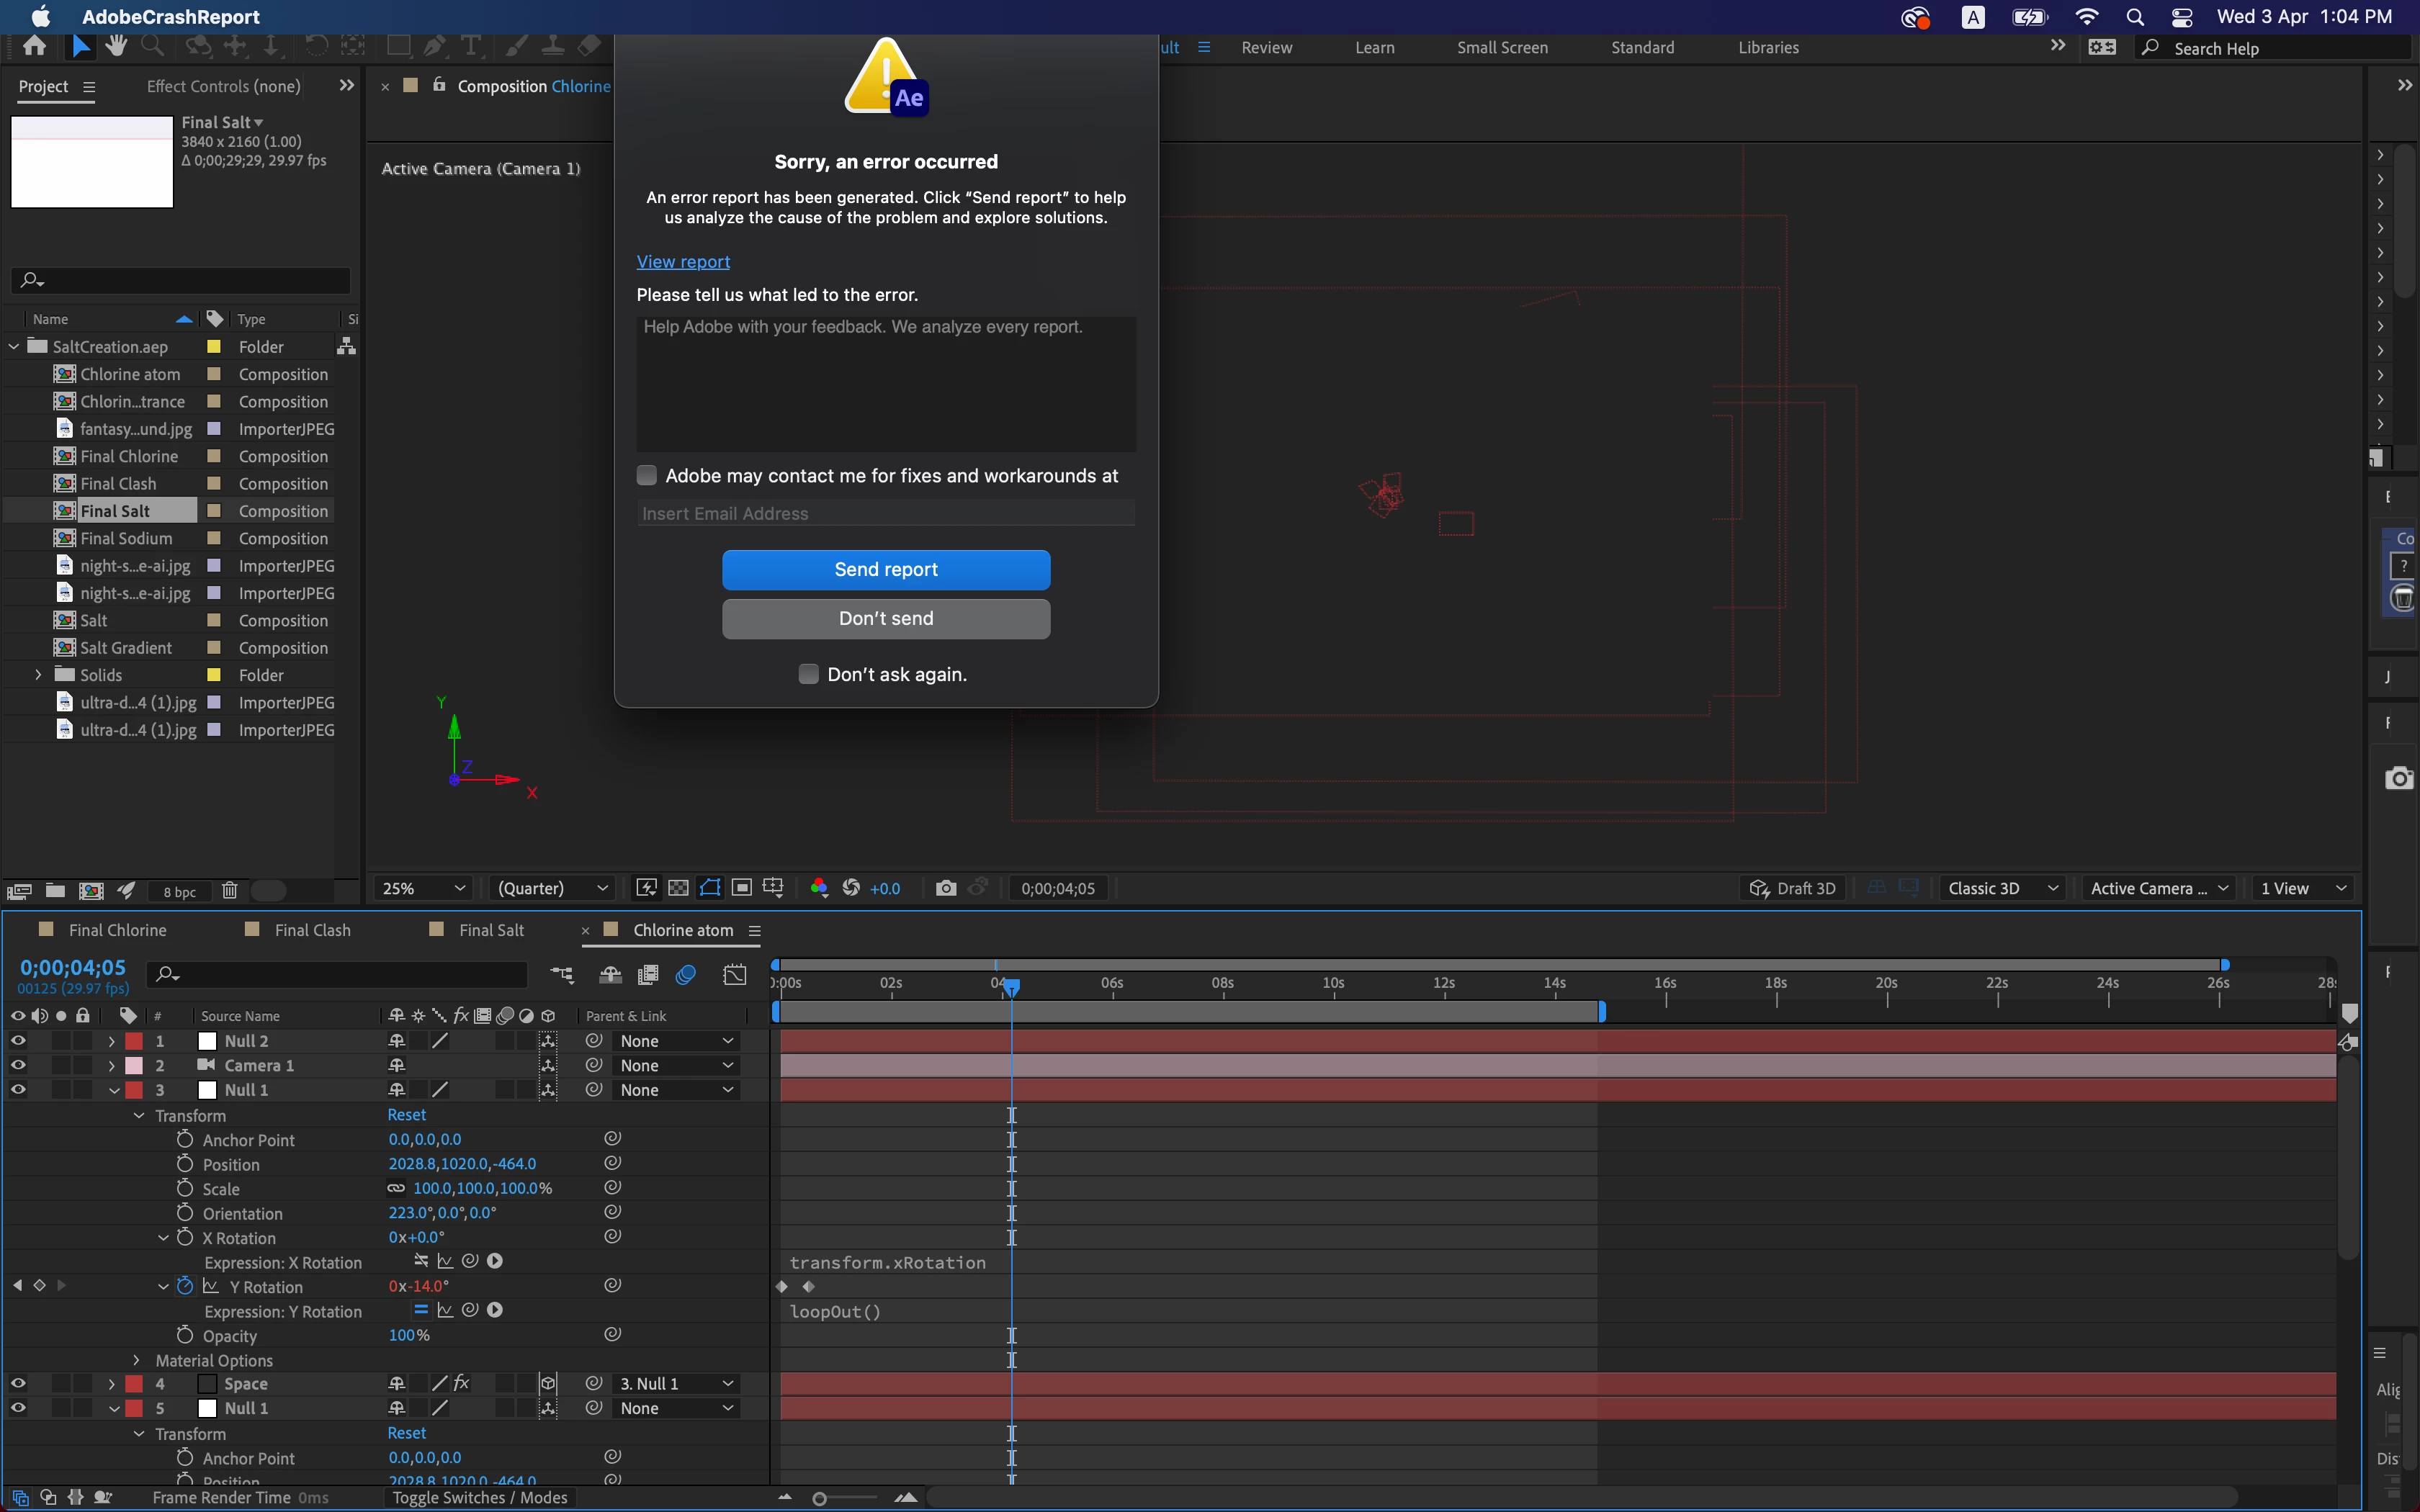
Task: Click the Send report button
Action: pyautogui.click(x=885, y=569)
